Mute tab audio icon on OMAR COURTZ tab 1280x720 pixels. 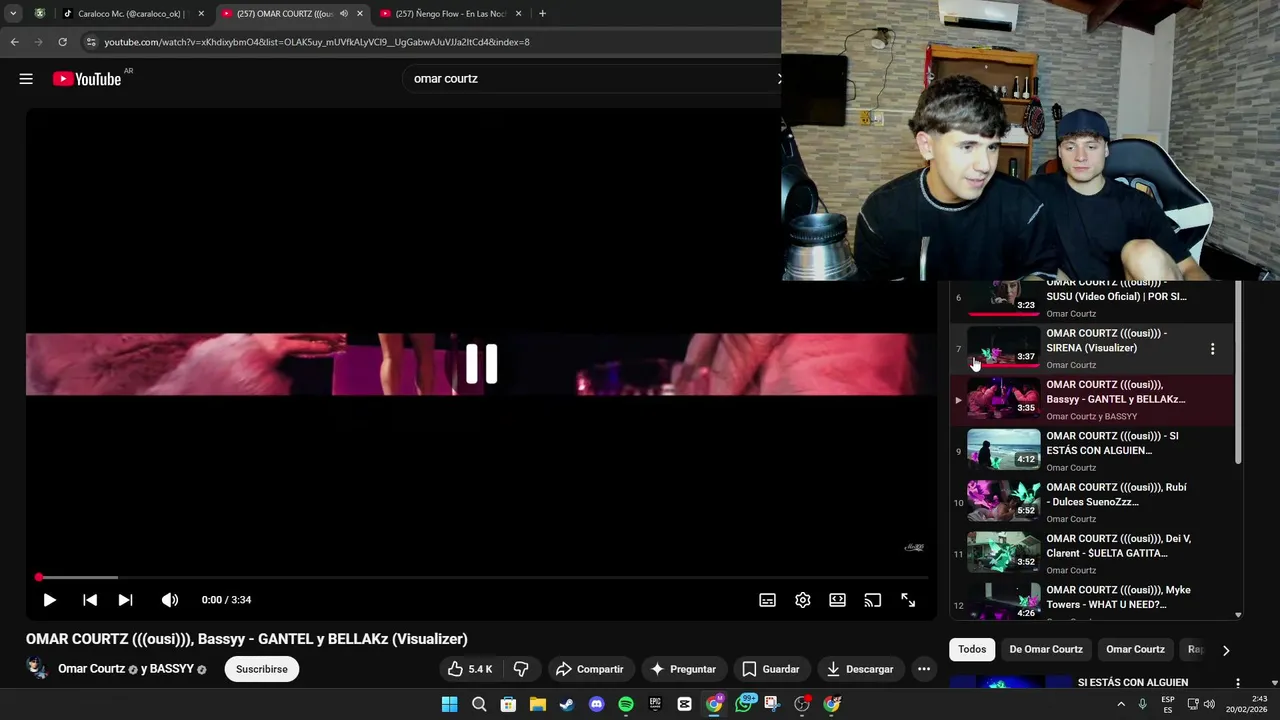[343, 14]
